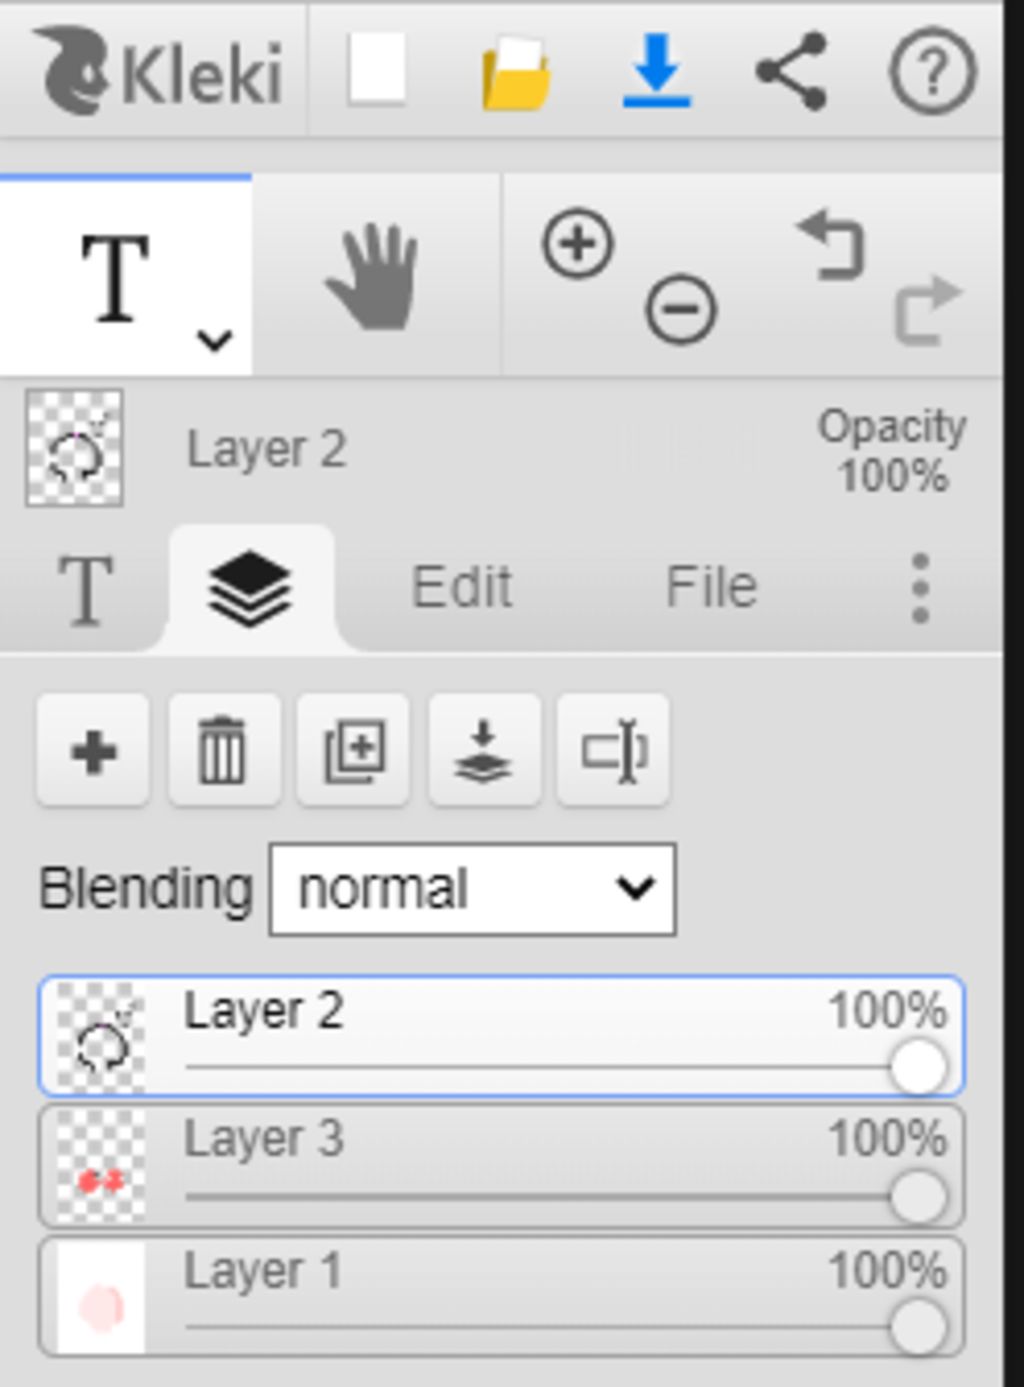Open the Blending mode dropdown
1024x1387 pixels.
pyautogui.click(x=472, y=889)
